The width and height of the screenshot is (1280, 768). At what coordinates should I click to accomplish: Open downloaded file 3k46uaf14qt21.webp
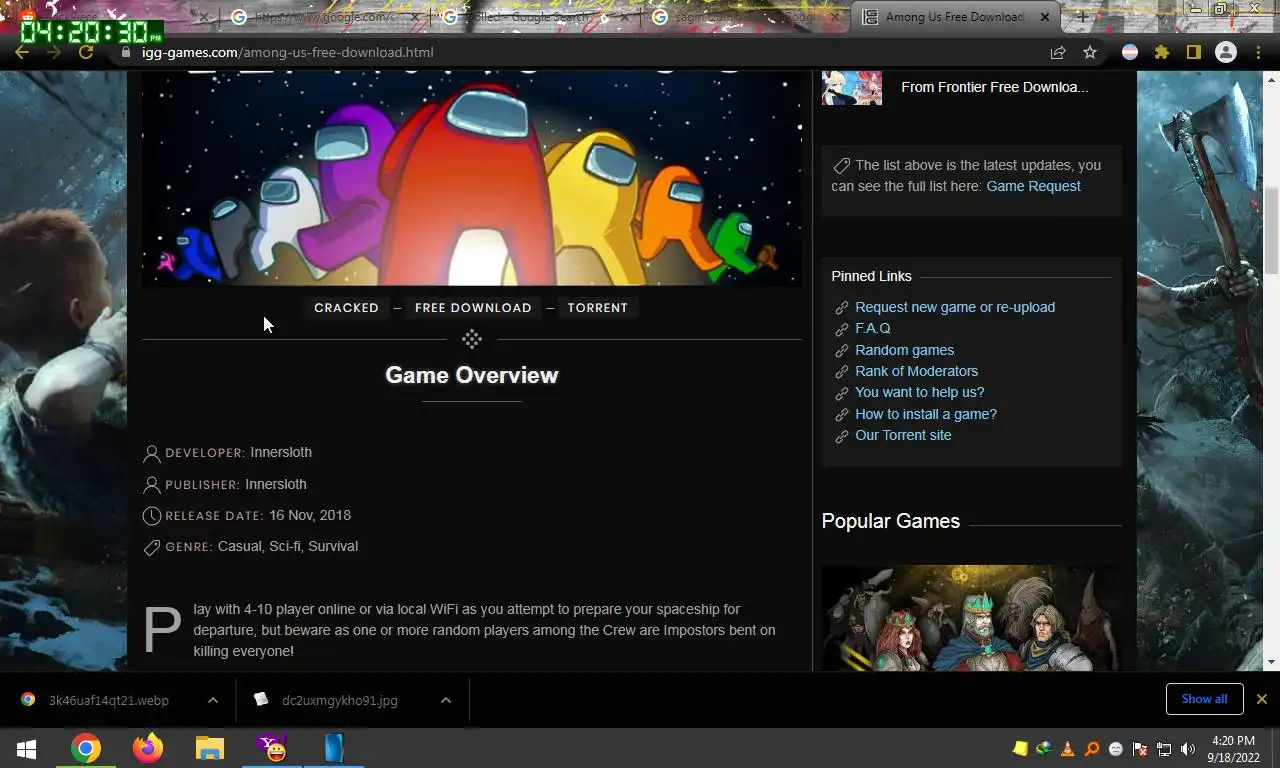pos(108,700)
